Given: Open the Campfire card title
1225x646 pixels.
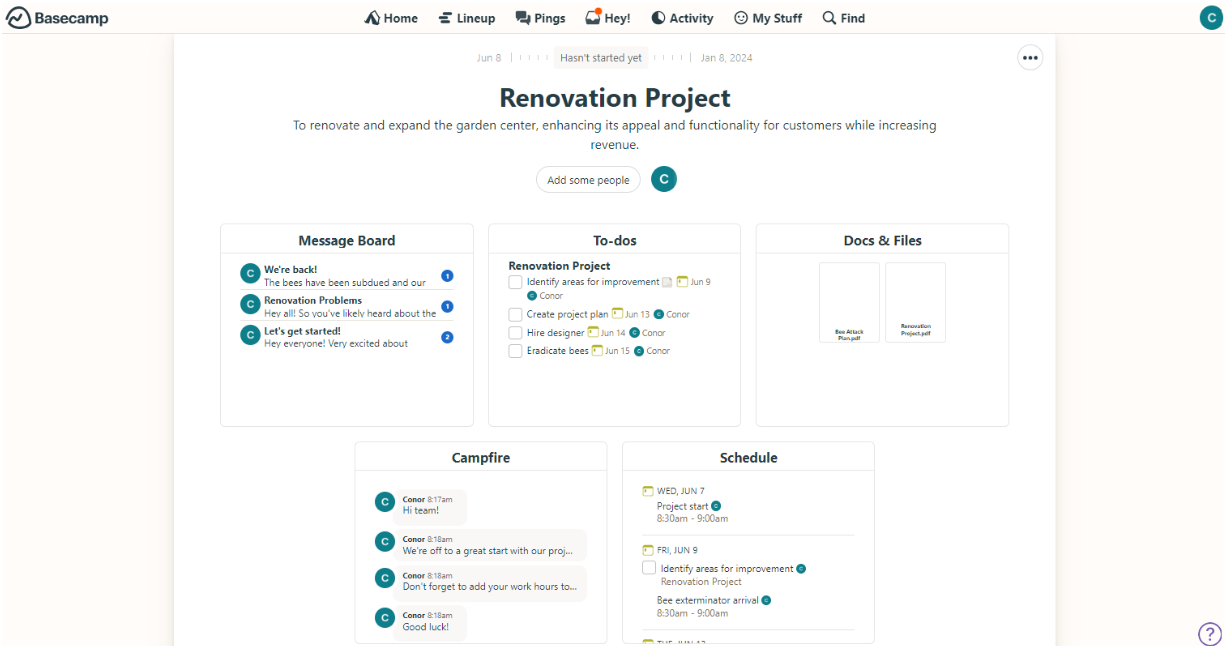Looking at the screenshot, I should click(481, 457).
